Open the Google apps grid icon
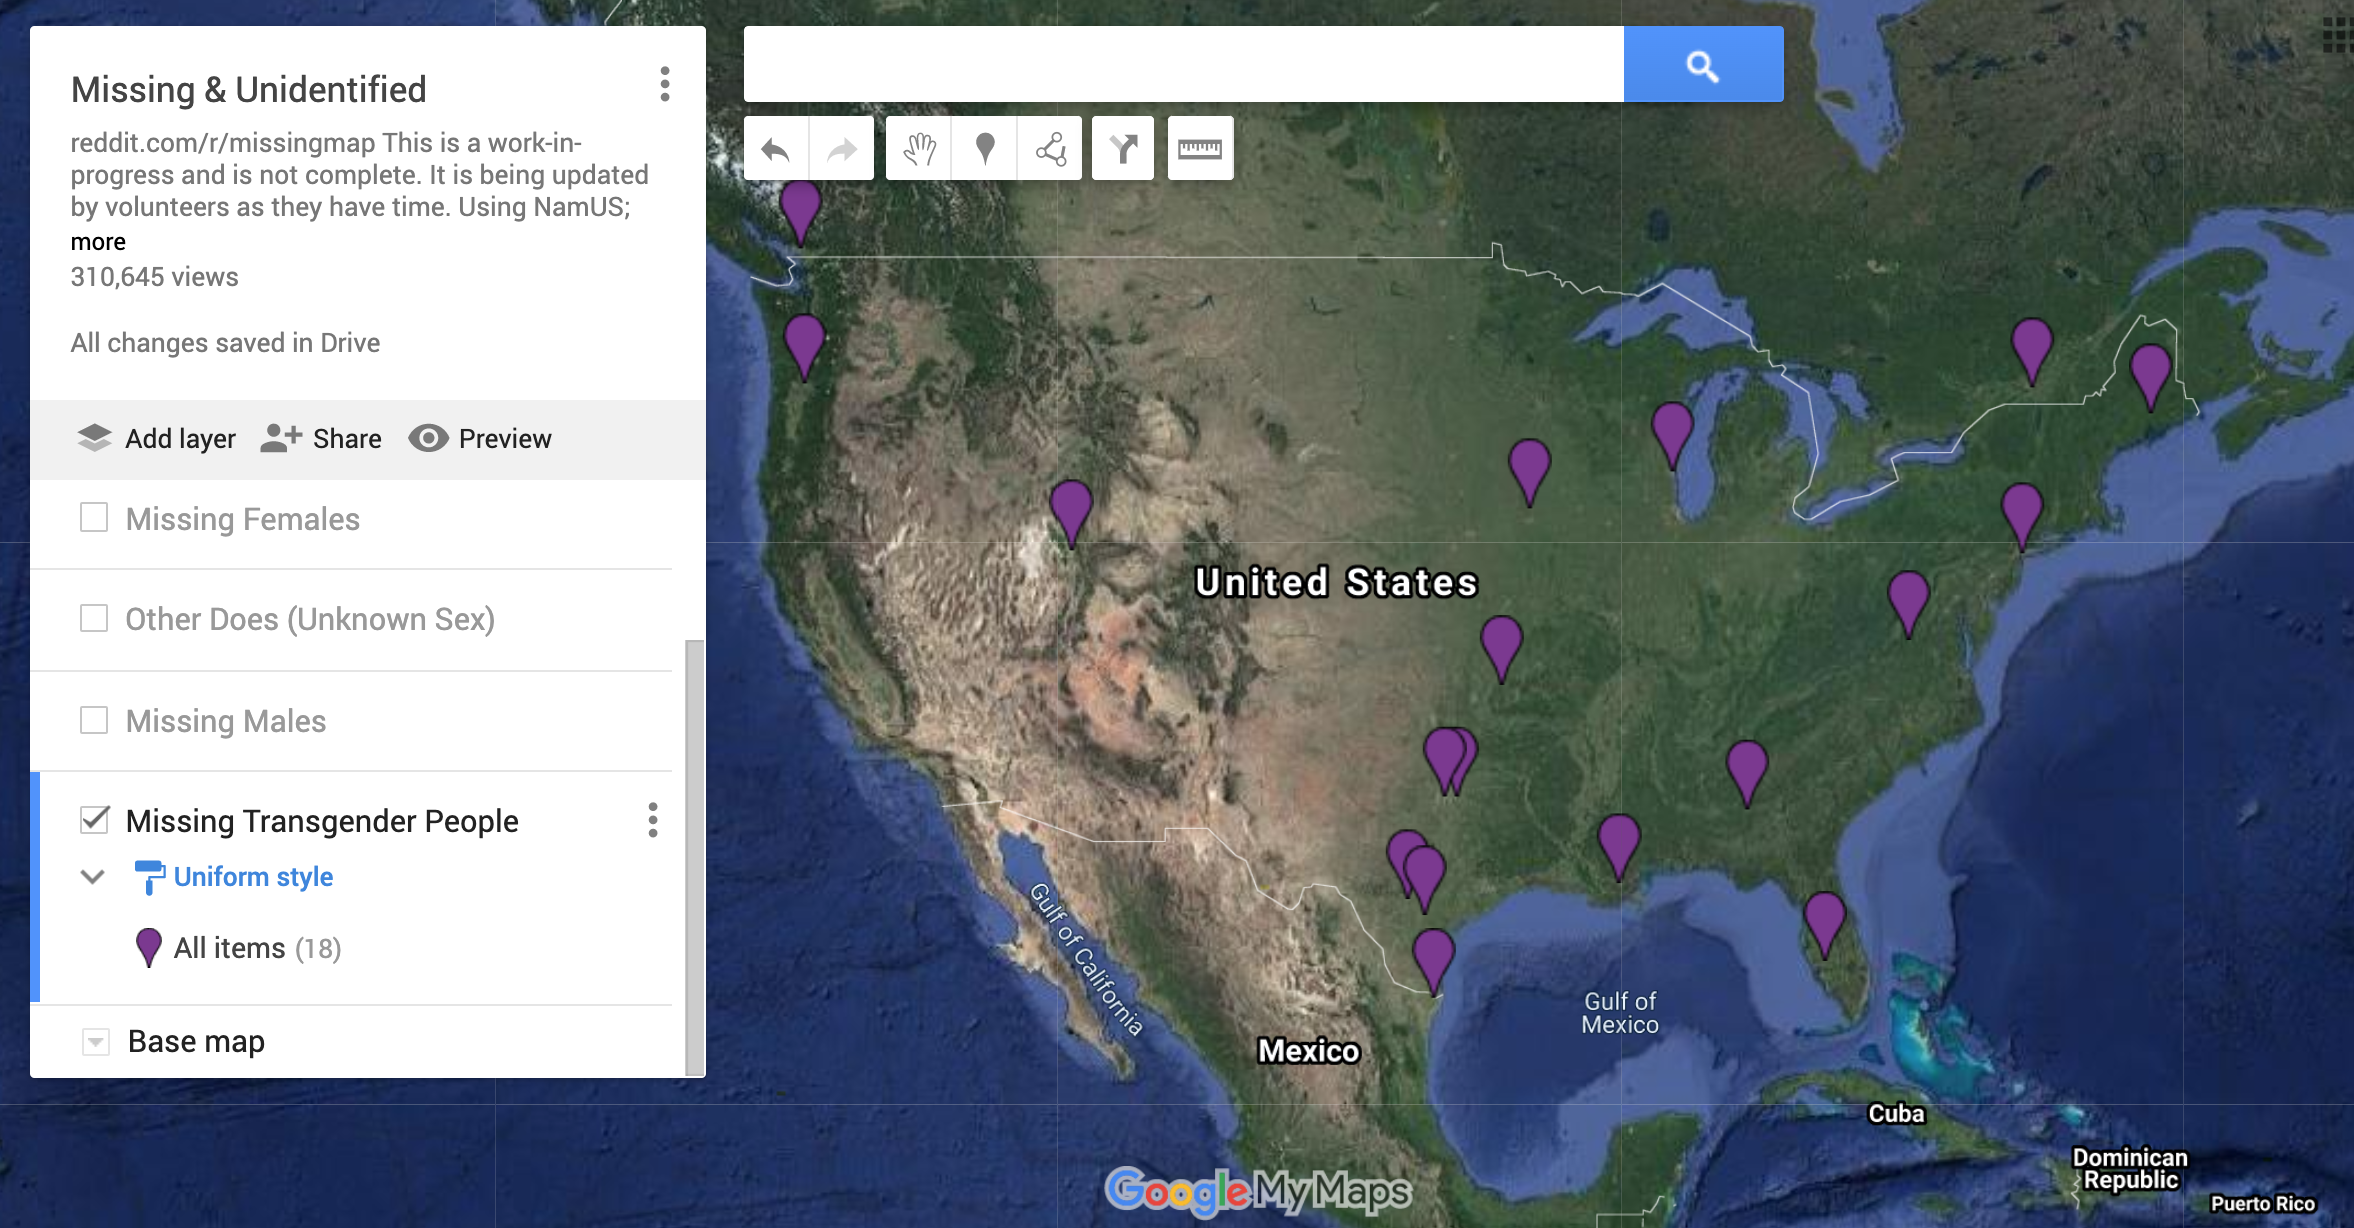Viewport: 2354px width, 1228px height. 2337,35
